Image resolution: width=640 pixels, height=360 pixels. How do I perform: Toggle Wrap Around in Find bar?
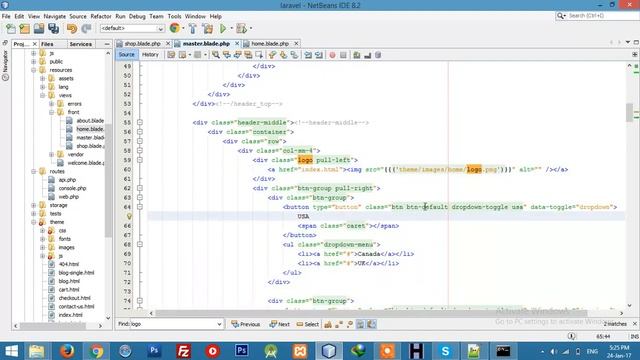tap(371, 324)
